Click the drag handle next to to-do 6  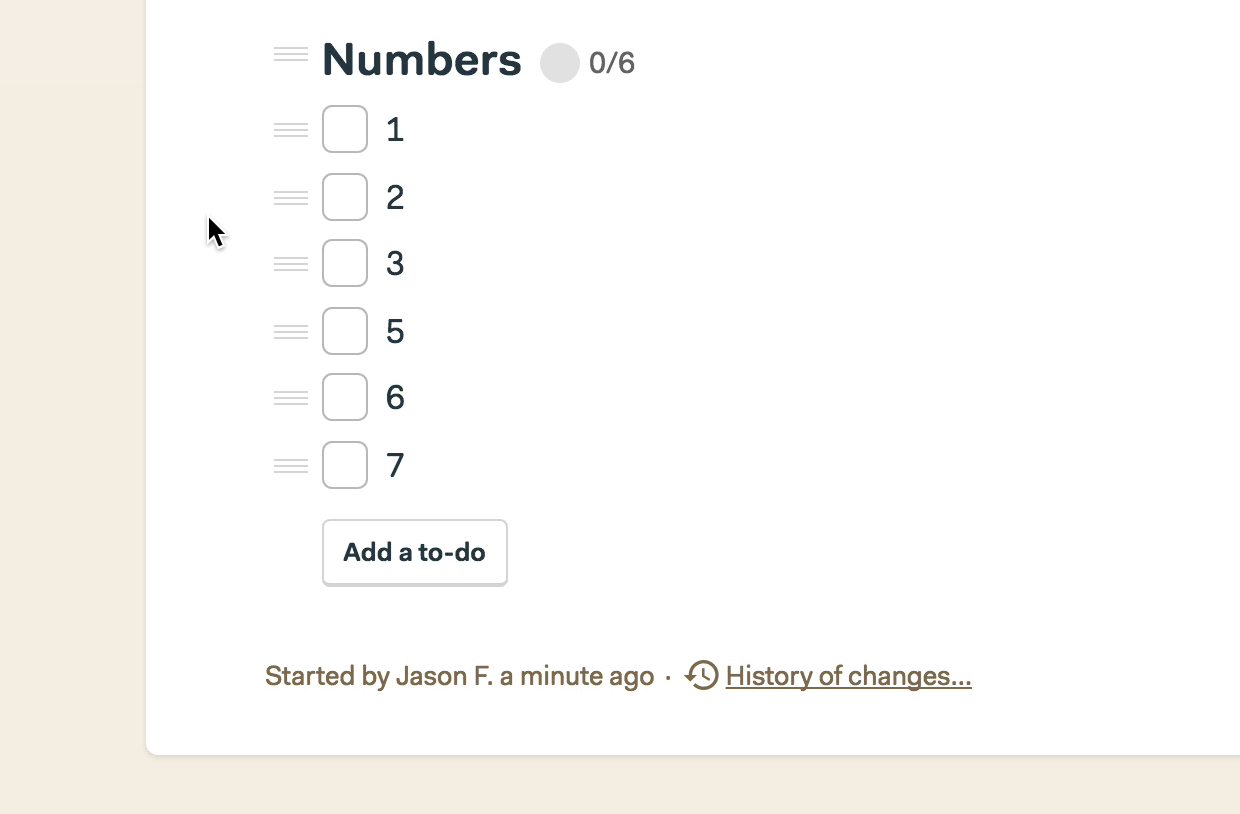click(x=291, y=398)
